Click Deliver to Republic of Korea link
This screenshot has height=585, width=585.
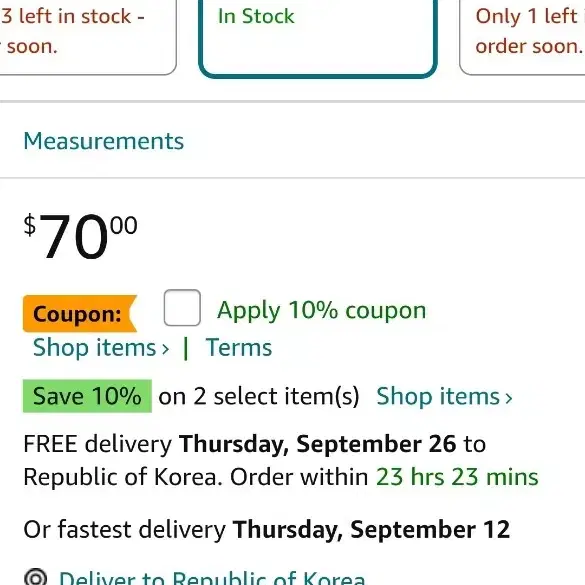point(212,578)
